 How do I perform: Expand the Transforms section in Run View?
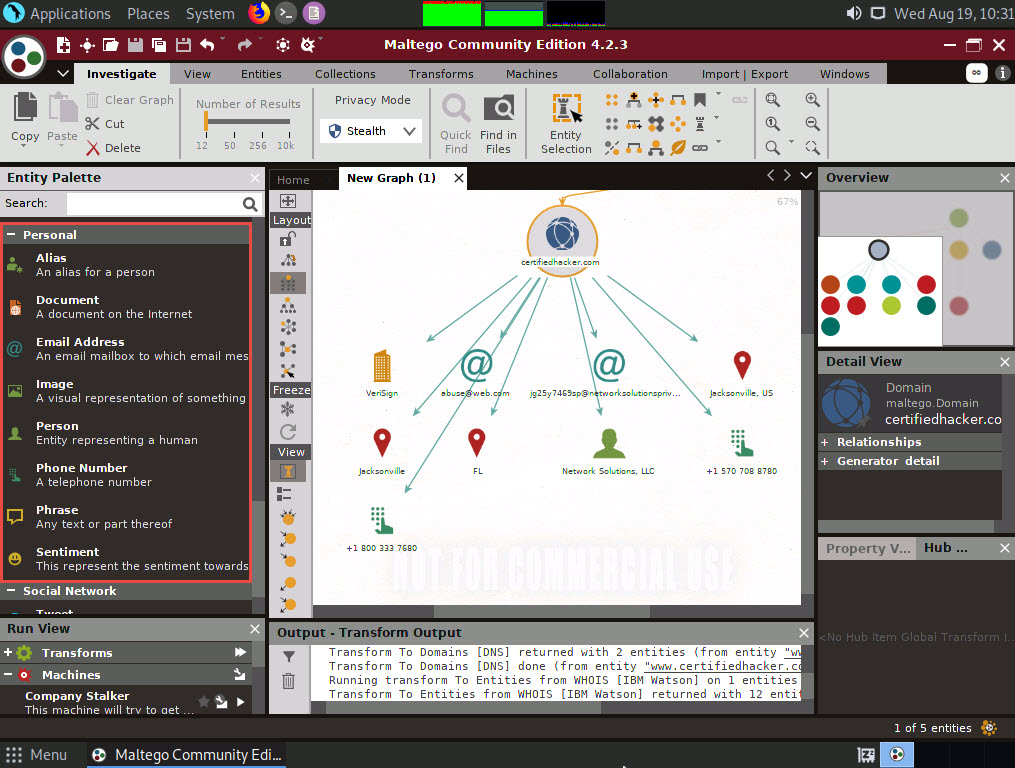(8, 652)
